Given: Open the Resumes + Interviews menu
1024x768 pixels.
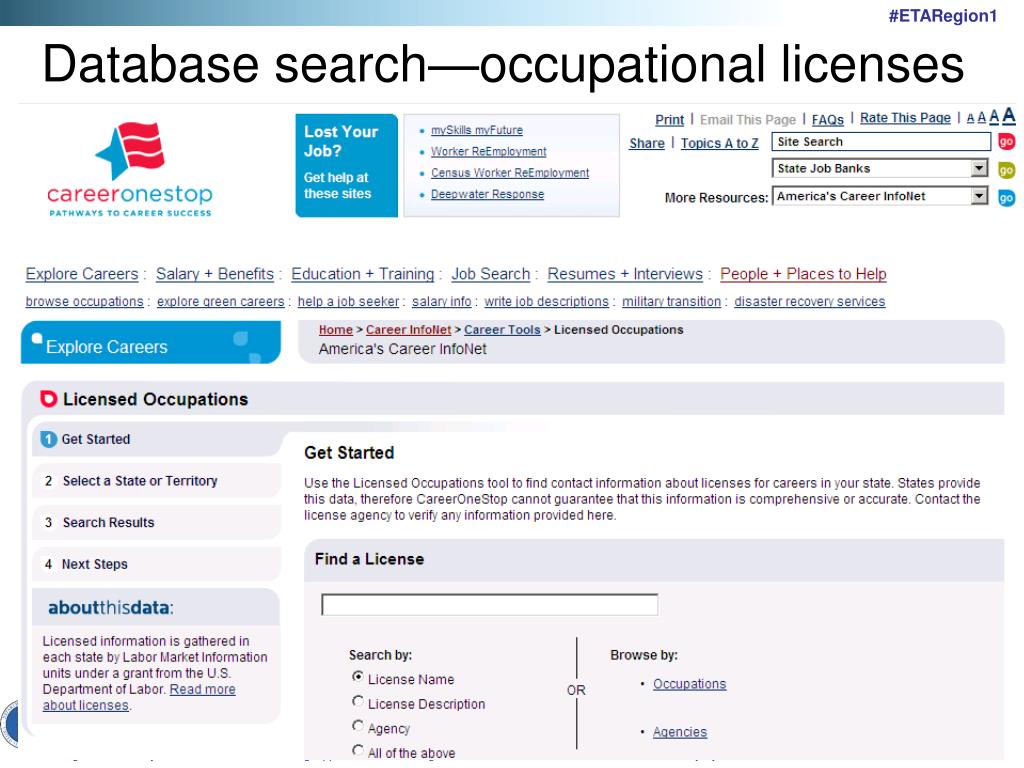Looking at the screenshot, I should pyautogui.click(x=625, y=274).
